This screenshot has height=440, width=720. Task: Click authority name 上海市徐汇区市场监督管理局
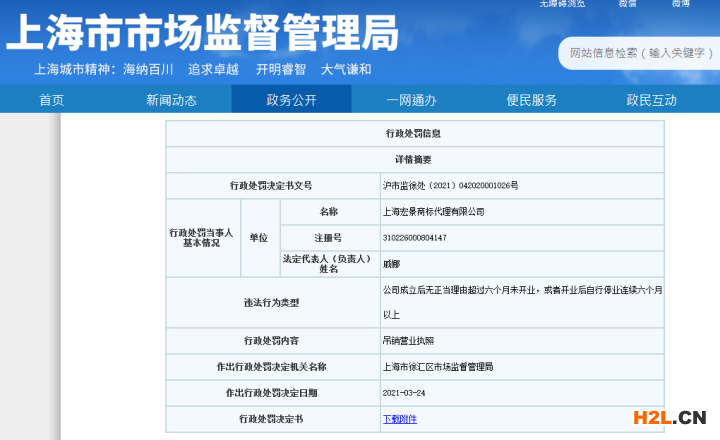pyautogui.click(x=438, y=367)
